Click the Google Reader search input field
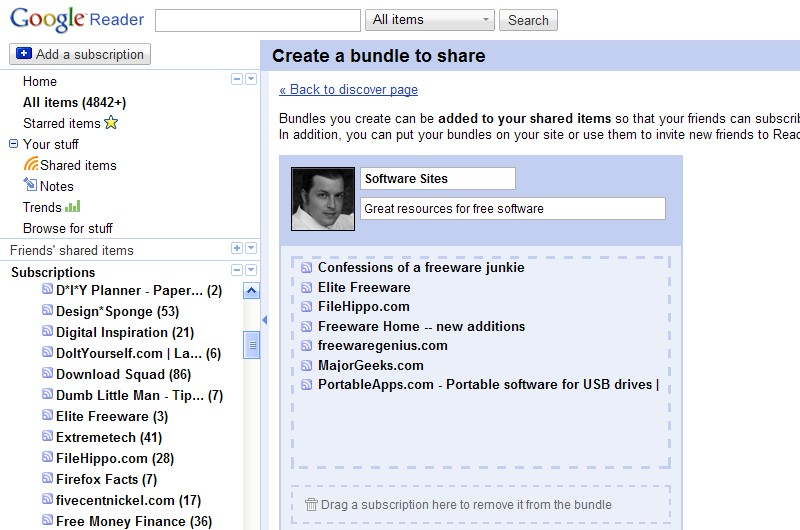Image resolution: width=800 pixels, height=530 pixels. 258,20
